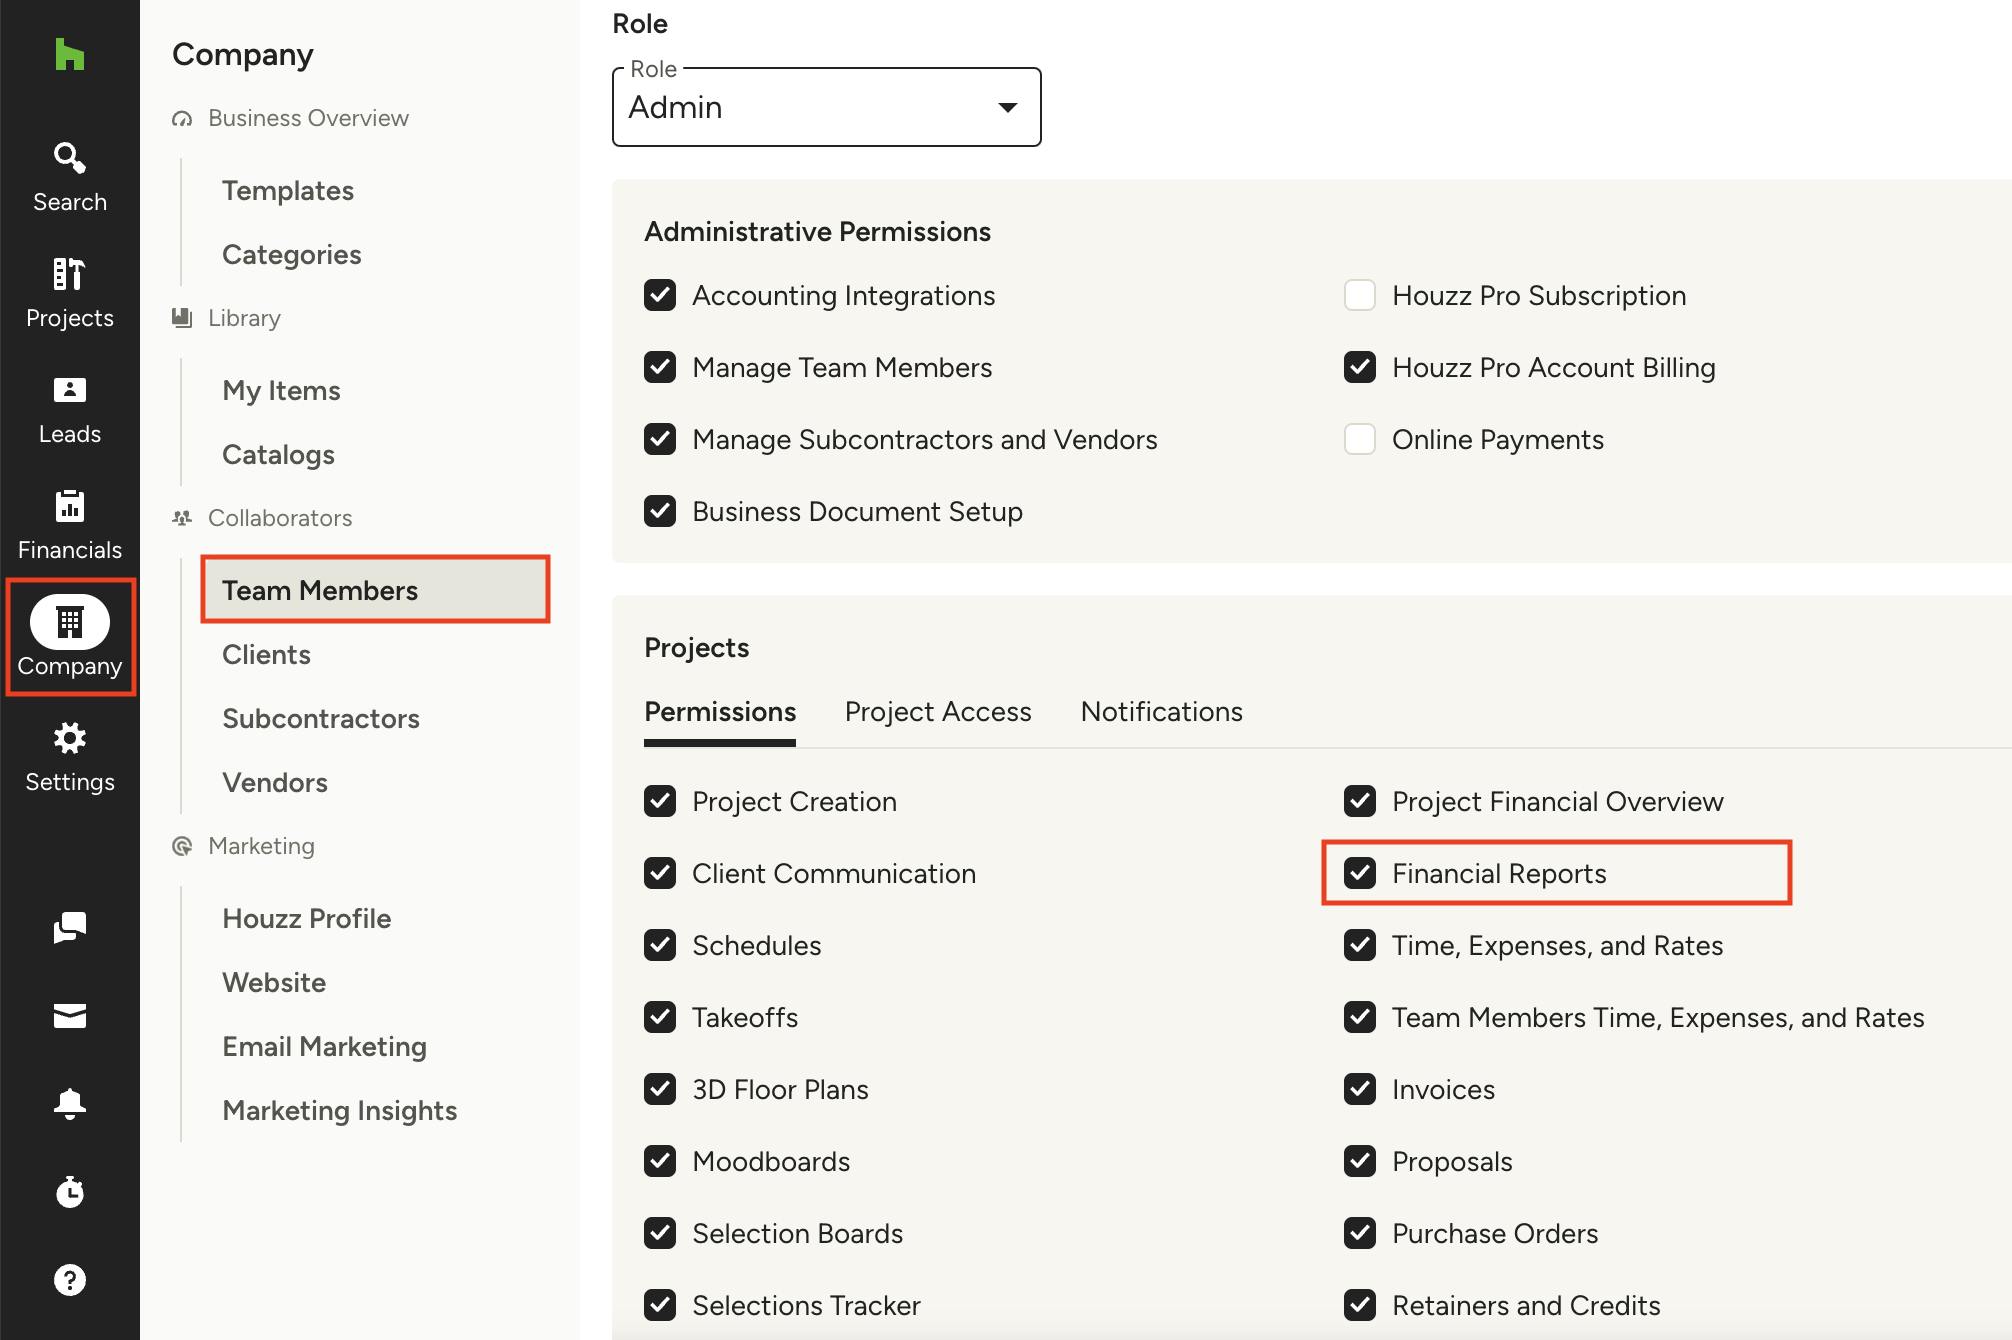Select the Company building icon
Viewport: 2012px width, 1340px height.
(69, 622)
